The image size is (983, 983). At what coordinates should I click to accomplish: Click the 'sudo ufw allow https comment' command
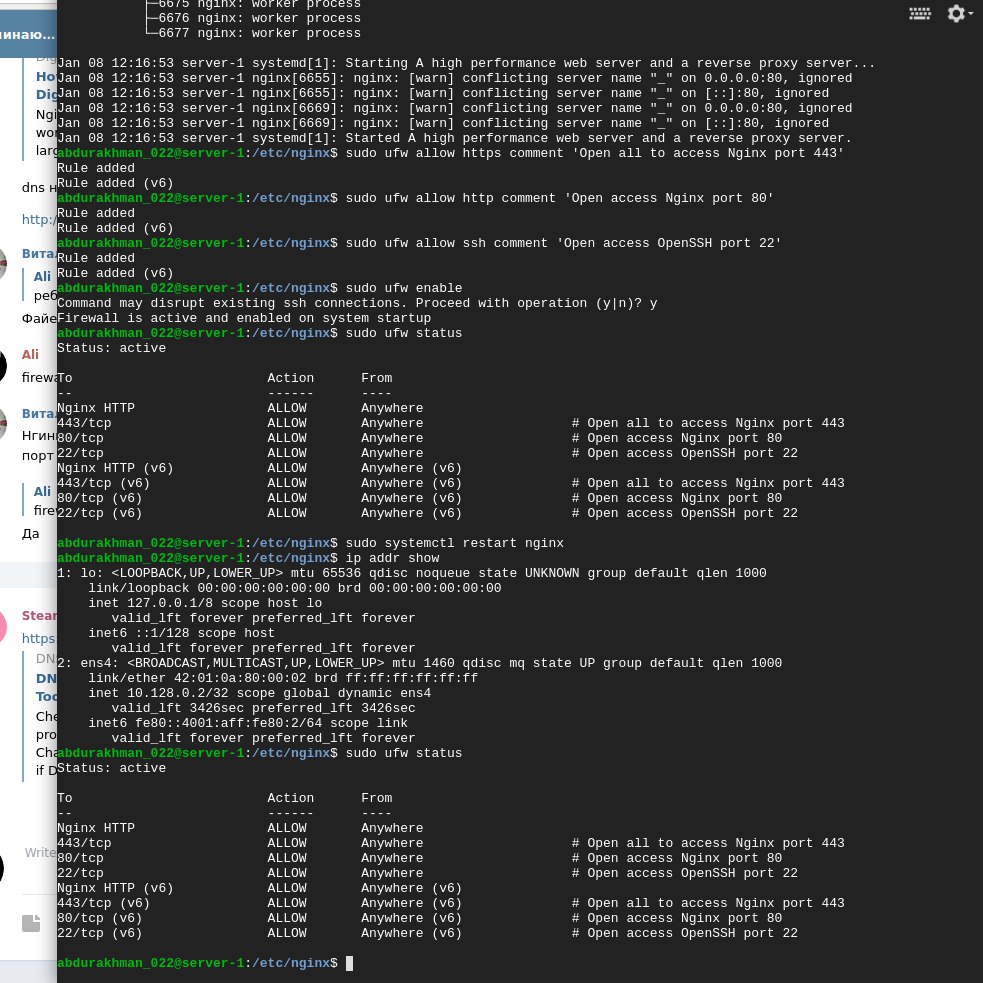point(594,153)
